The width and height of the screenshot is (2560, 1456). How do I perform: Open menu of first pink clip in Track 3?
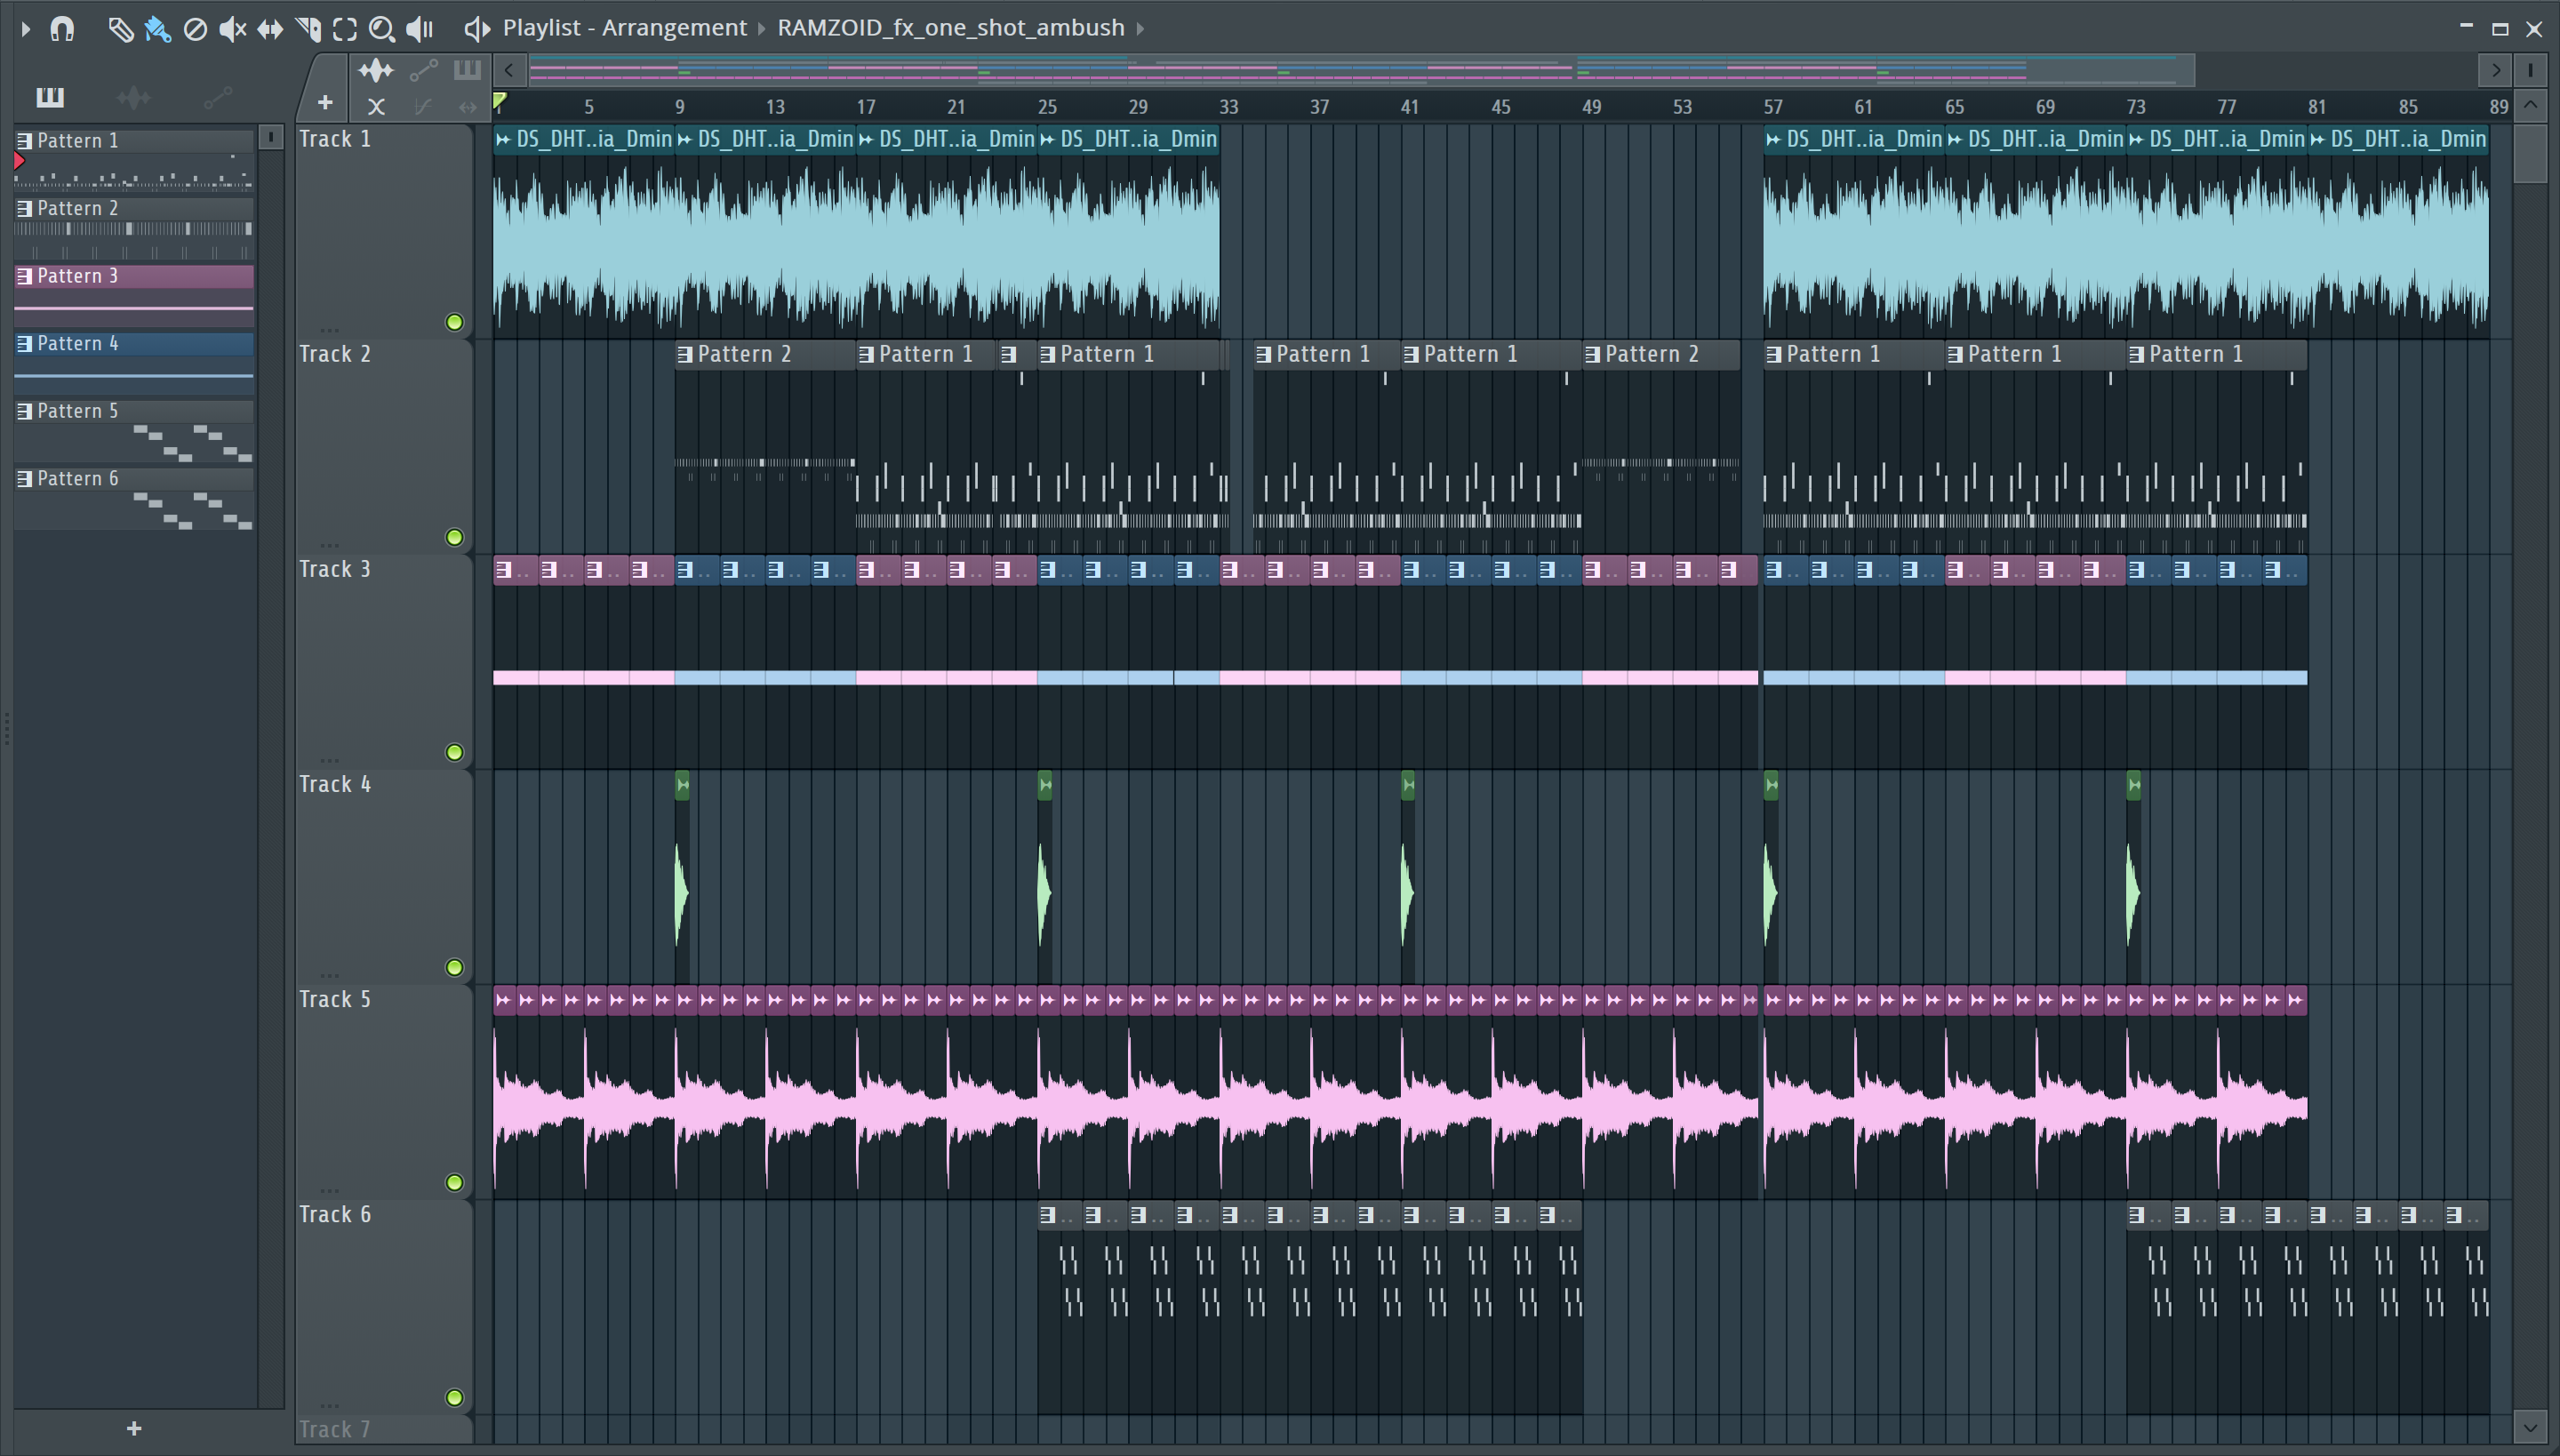(504, 570)
